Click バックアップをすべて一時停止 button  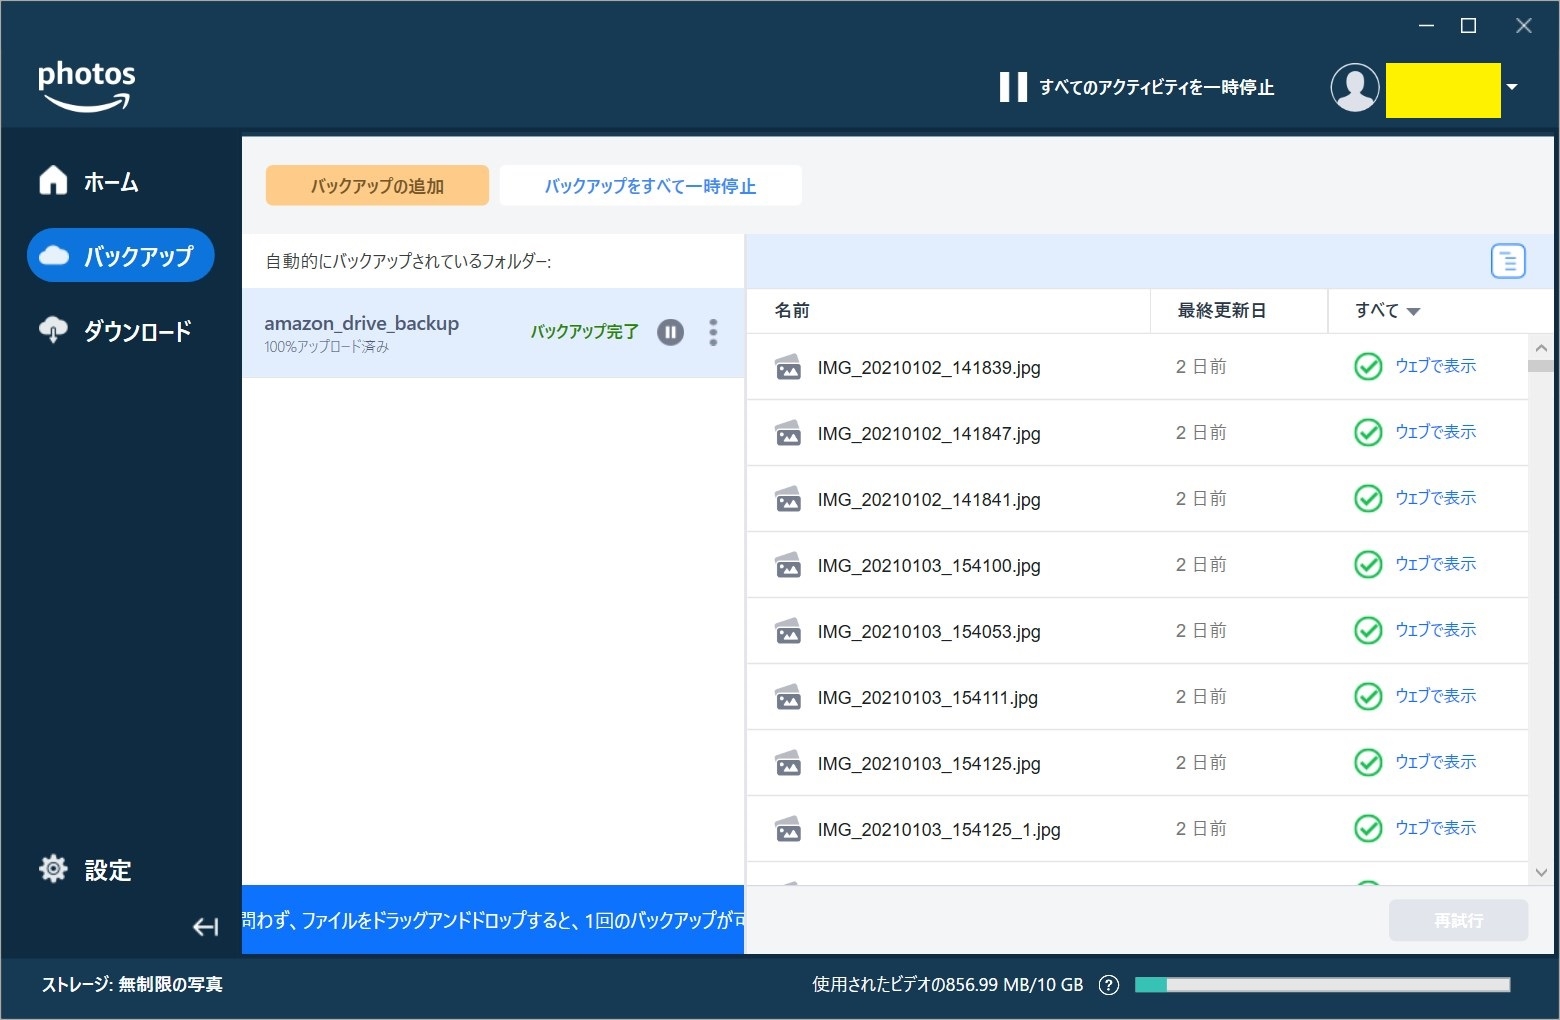(x=650, y=186)
